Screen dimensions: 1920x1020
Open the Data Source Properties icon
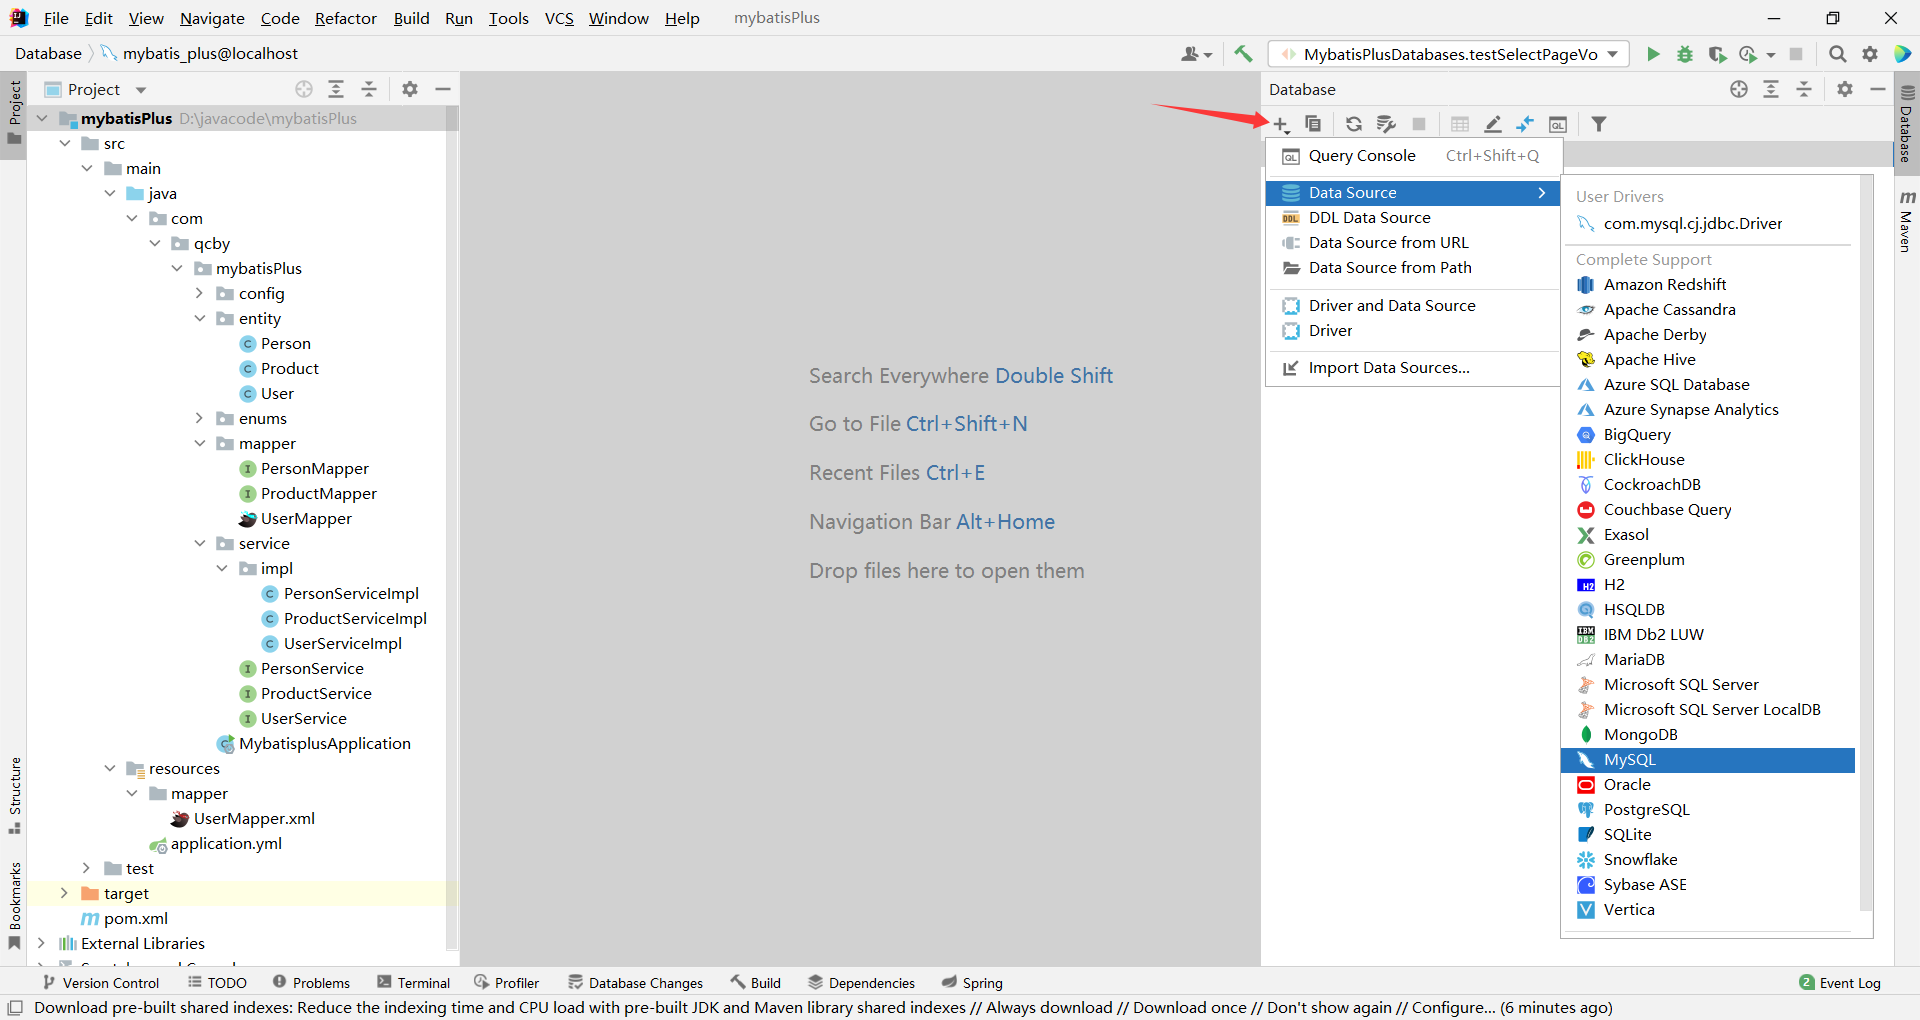[x=1386, y=124]
